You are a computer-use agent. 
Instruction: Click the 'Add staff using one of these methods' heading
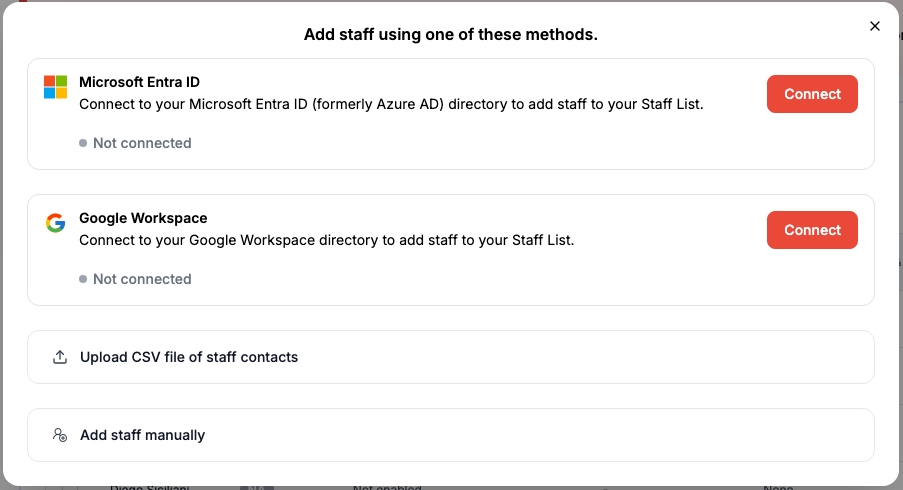(x=450, y=35)
